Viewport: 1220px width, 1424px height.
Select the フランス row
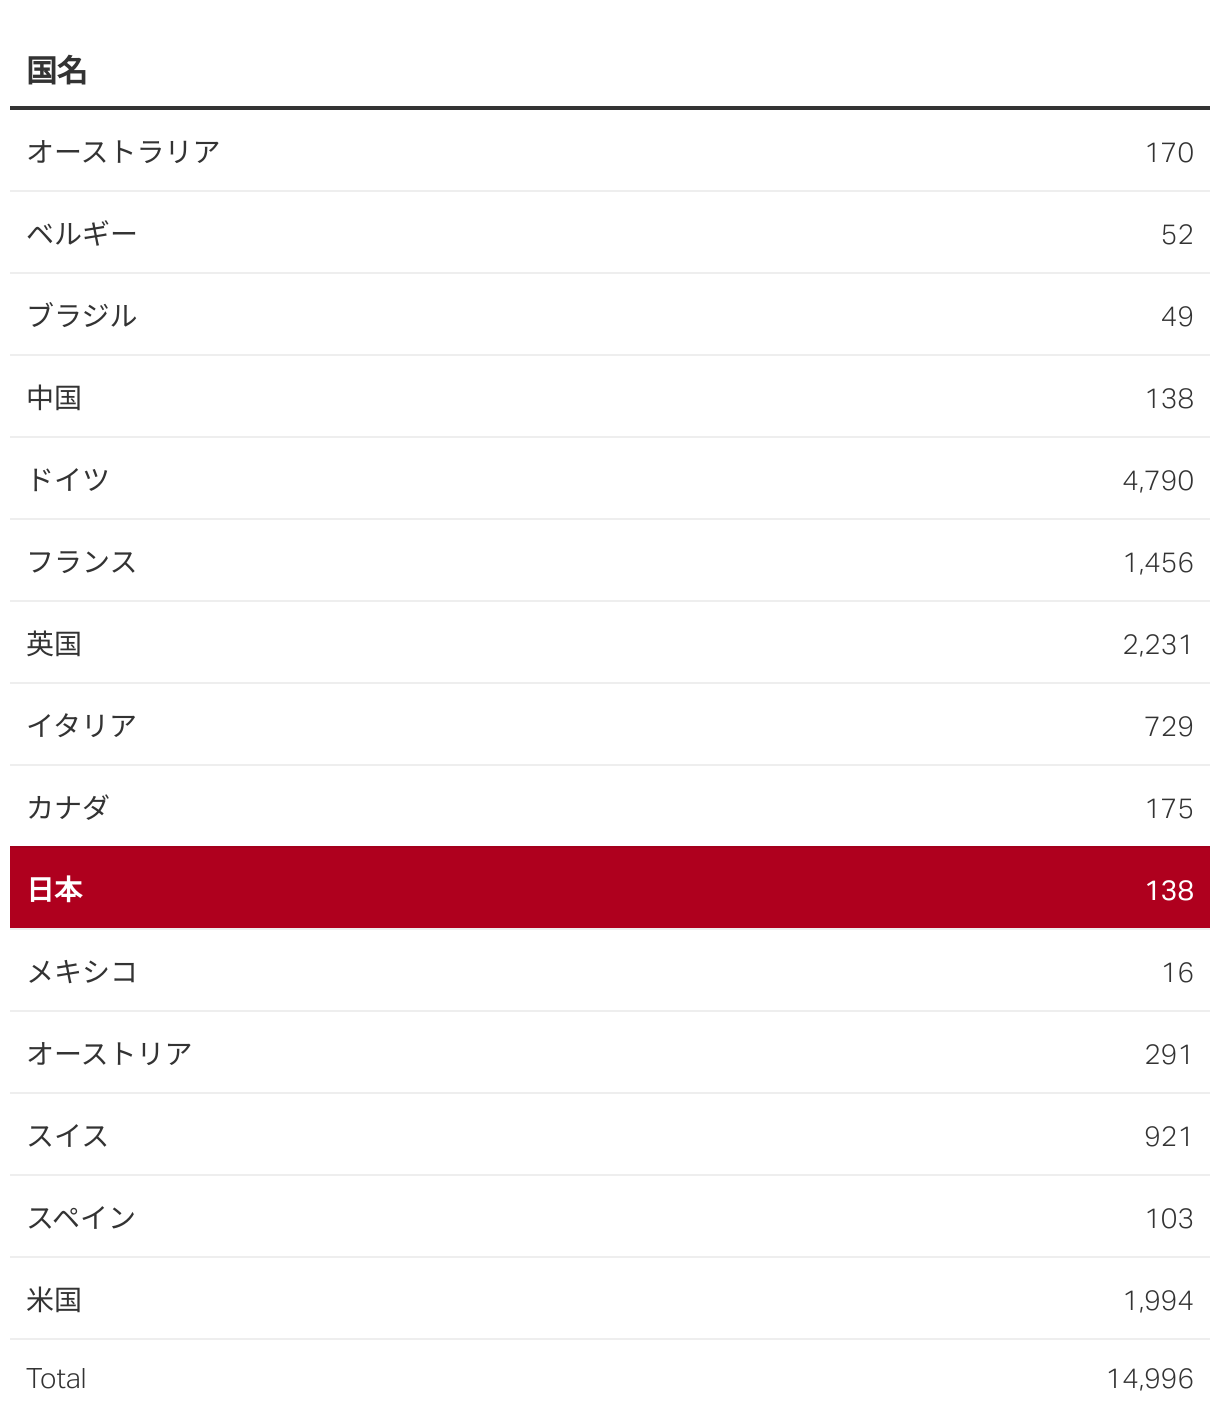pos(610,561)
